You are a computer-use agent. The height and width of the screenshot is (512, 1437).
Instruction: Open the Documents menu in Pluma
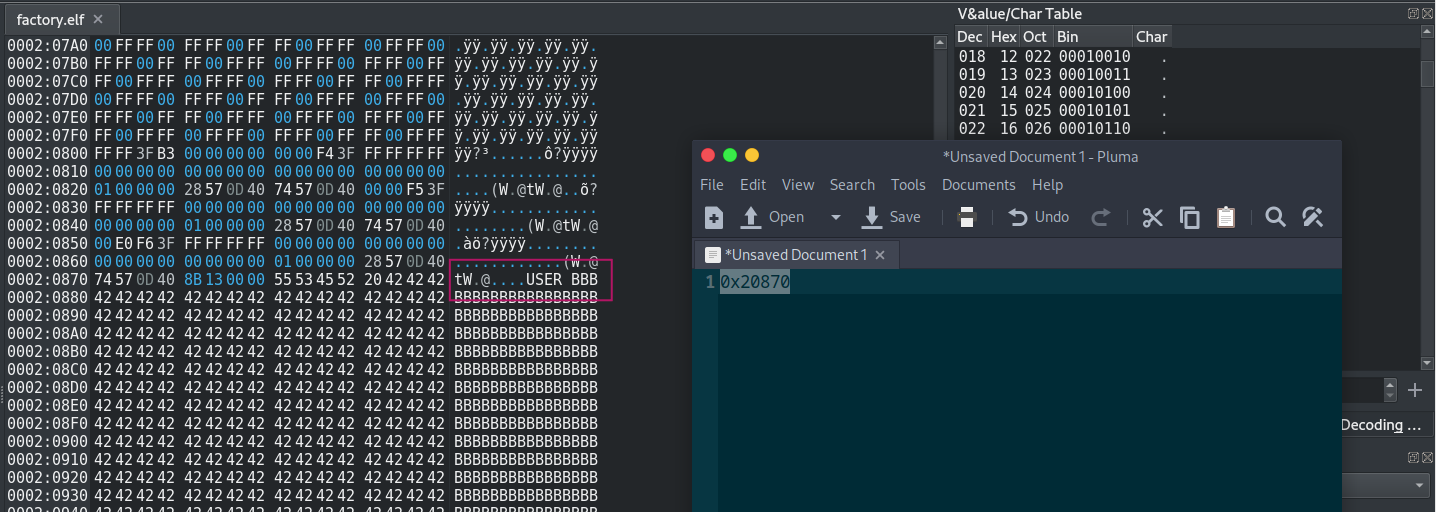tap(979, 185)
